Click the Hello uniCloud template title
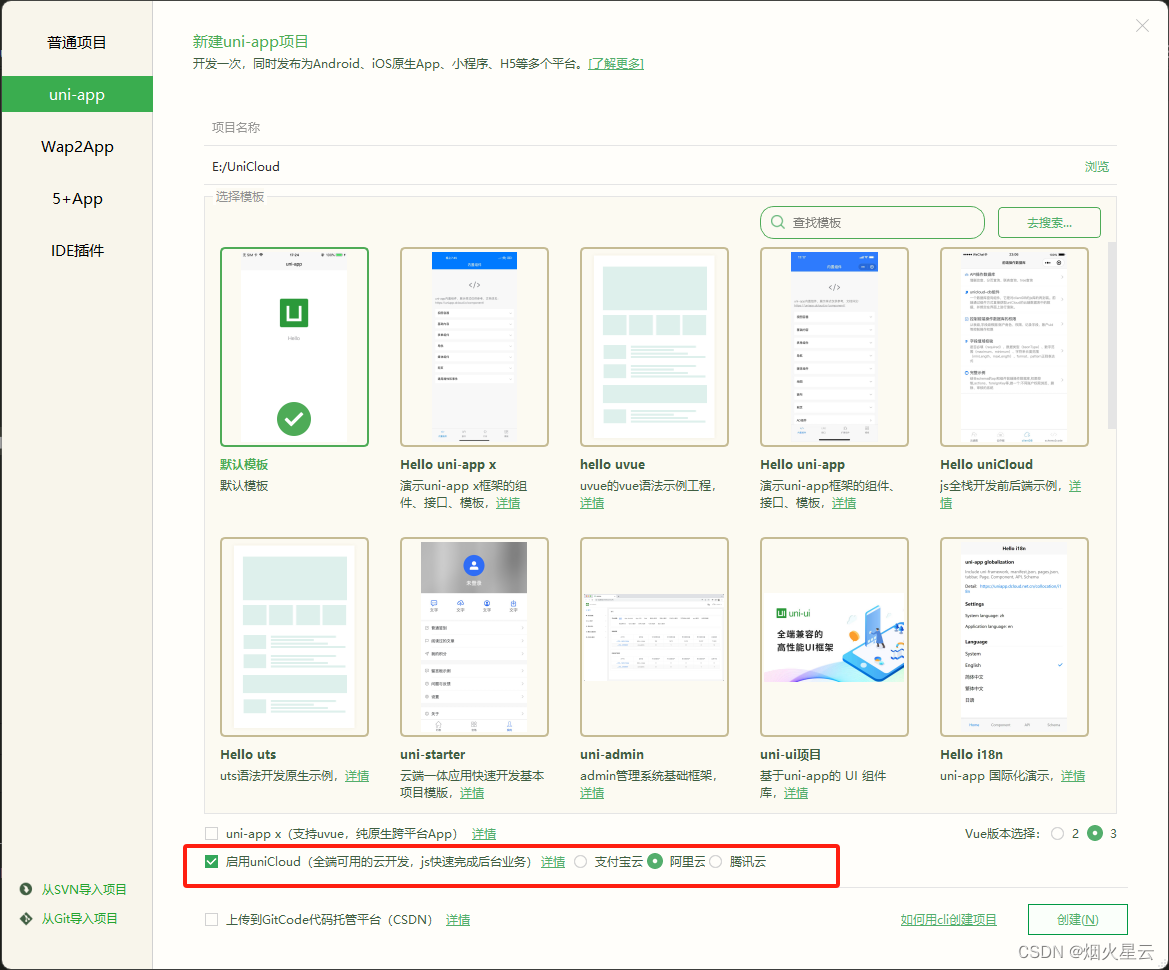The width and height of the screenshot is (1169, 970). [986, 464]
